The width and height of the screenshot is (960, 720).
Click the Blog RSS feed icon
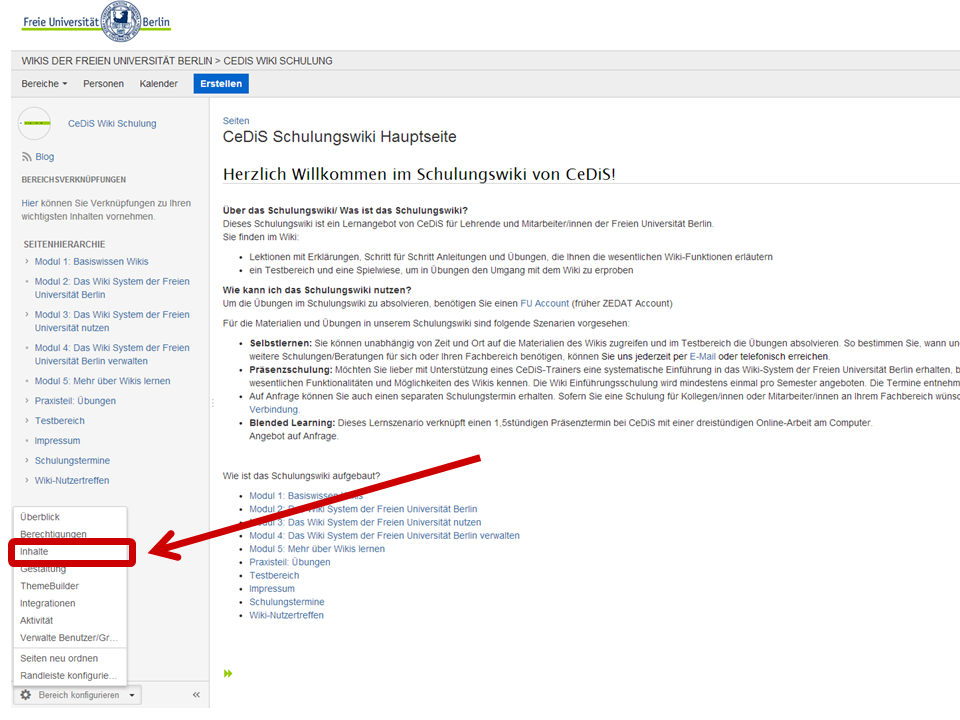tap(26, 157)
